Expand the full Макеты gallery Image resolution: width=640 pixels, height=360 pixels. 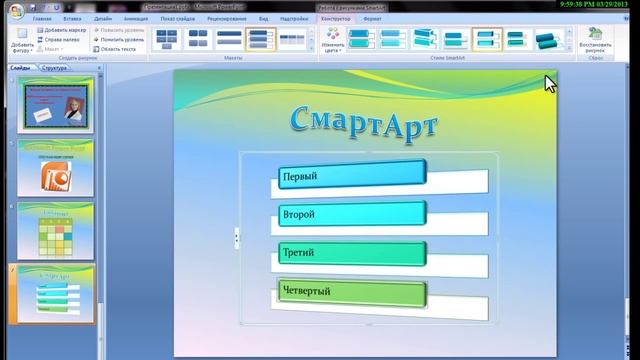coord(312,48)
